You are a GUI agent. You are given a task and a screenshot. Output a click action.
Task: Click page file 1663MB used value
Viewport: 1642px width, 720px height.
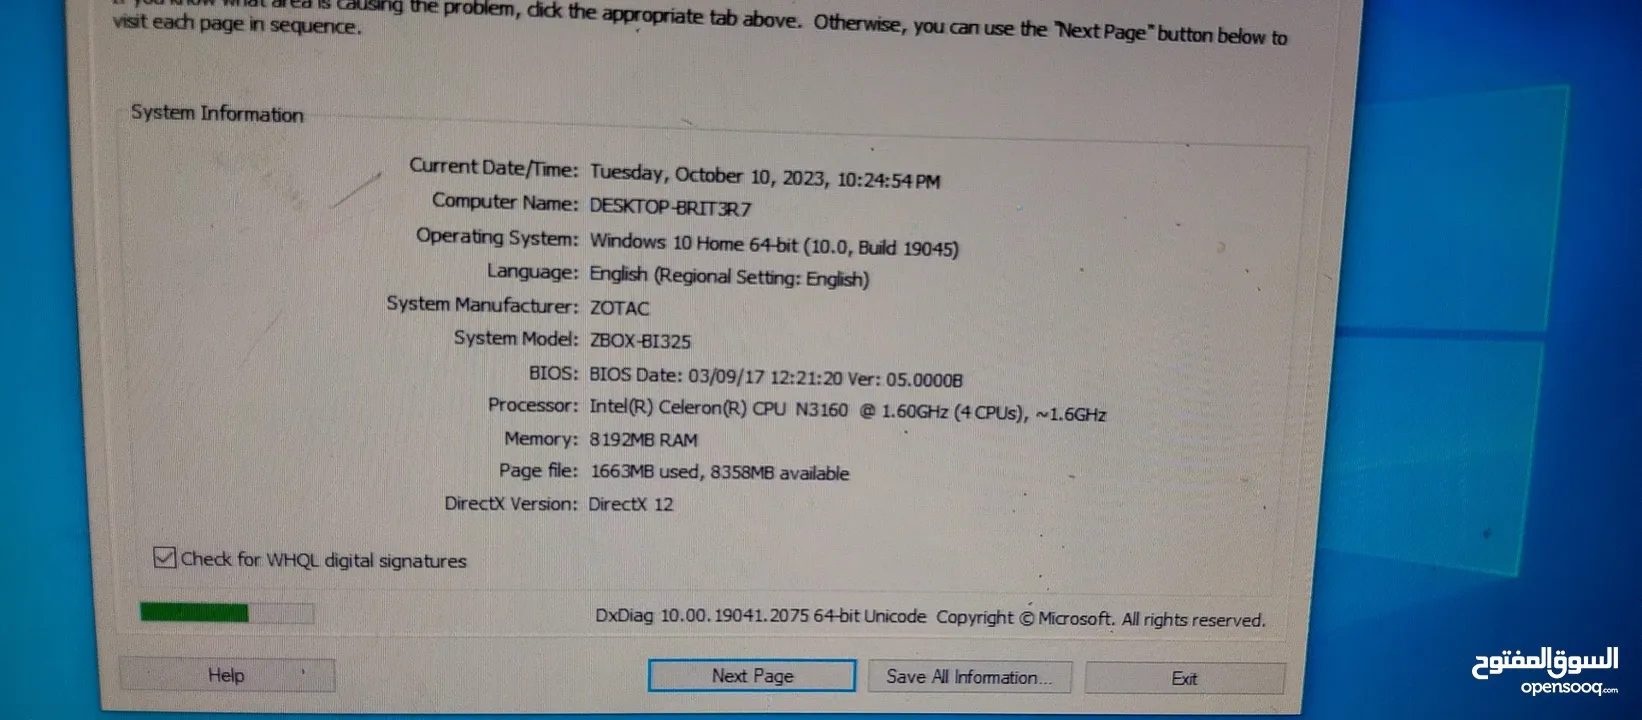(x=719, y=472)
